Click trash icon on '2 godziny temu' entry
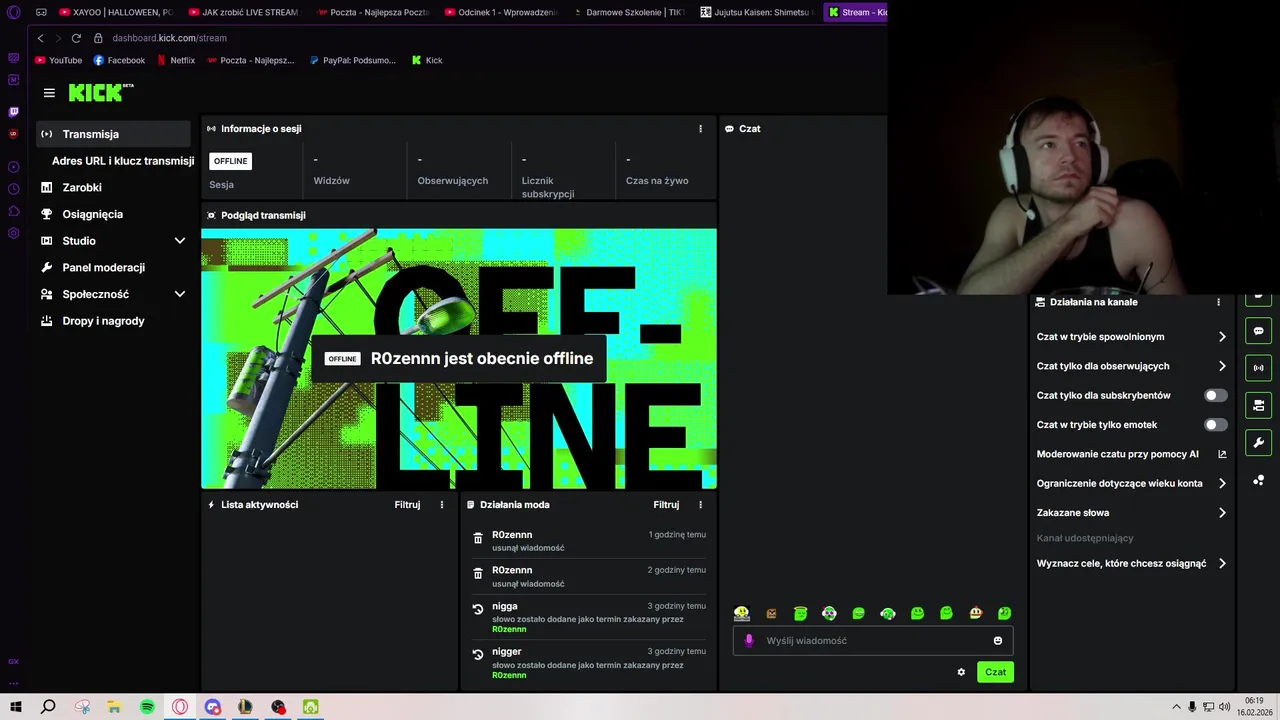 (x=478, y=575)
